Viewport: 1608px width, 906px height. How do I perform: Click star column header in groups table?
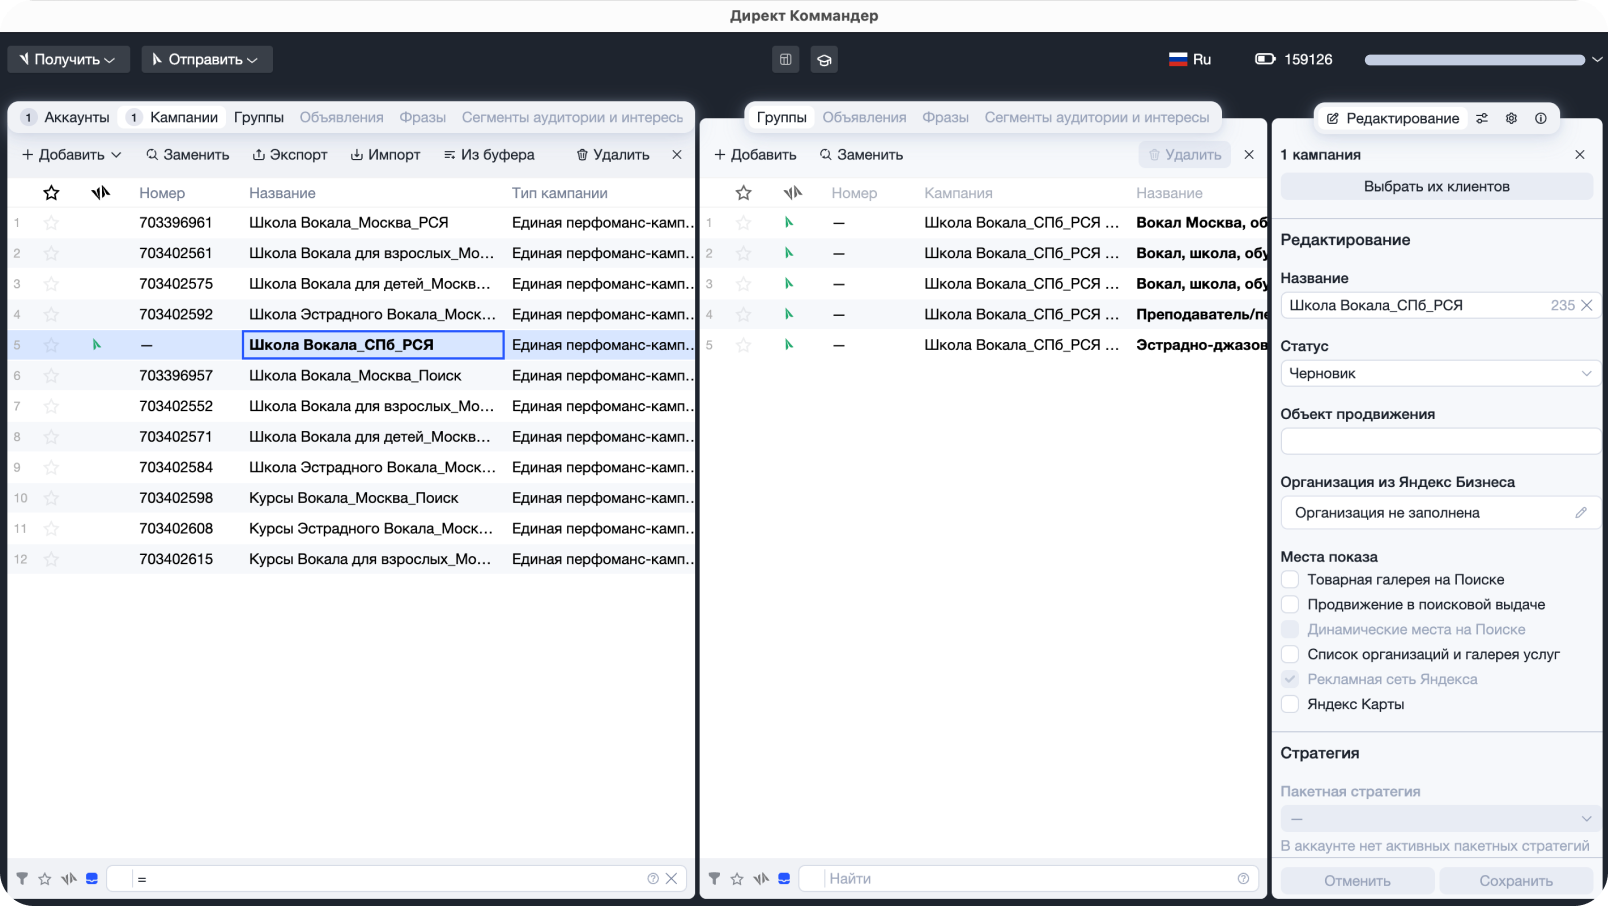[x=743, y=193]
